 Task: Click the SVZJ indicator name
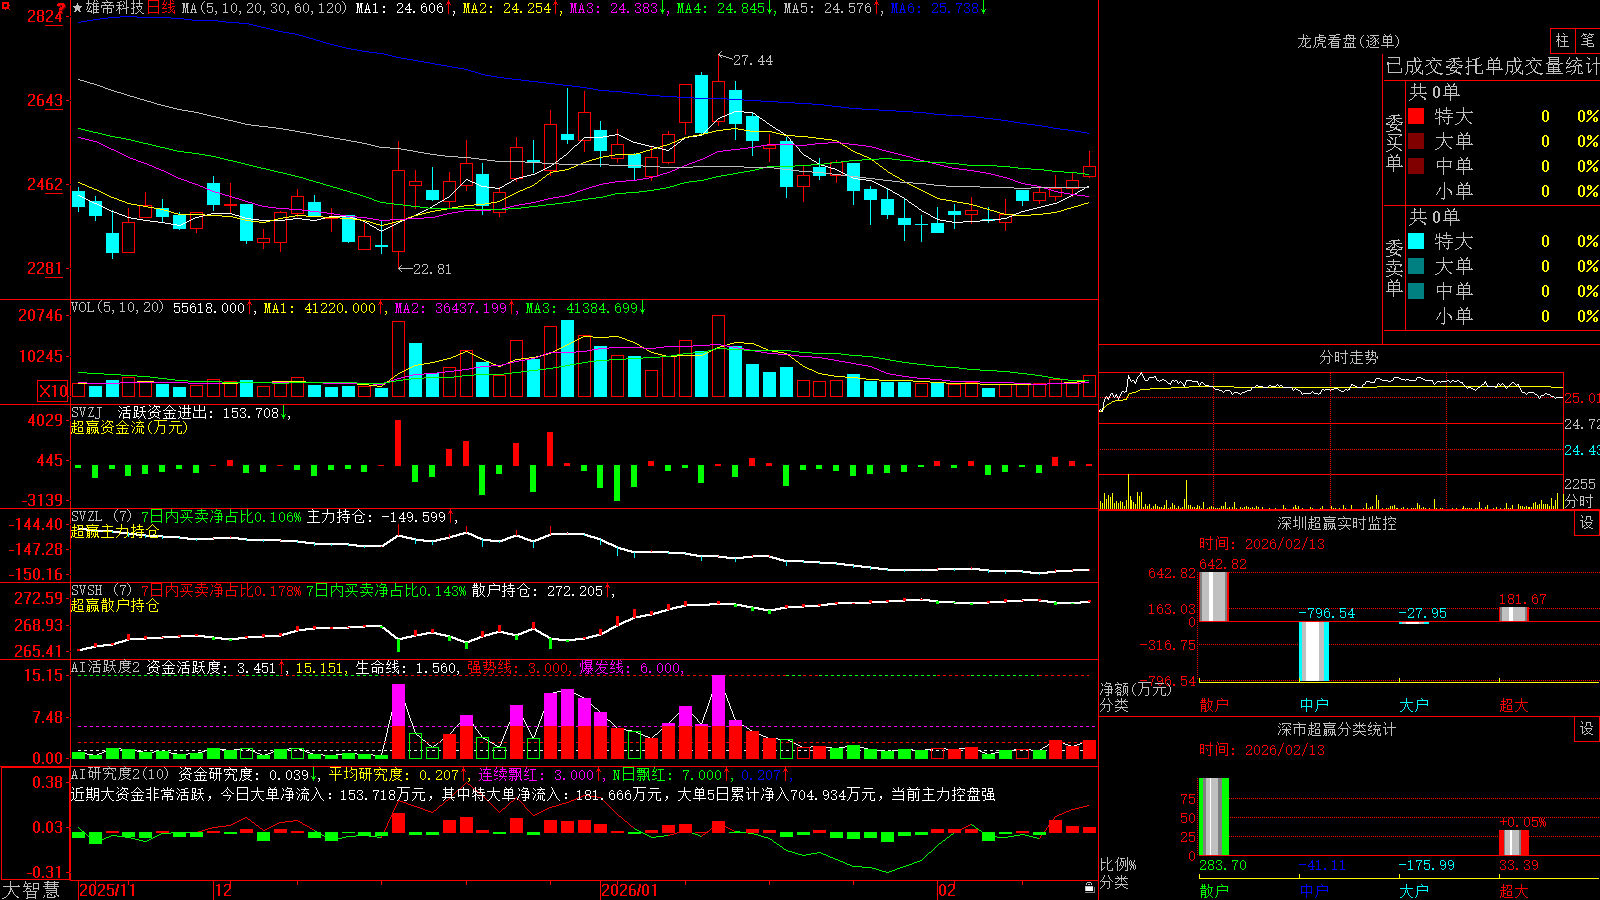pyautogui.click(x=87, y=412)
